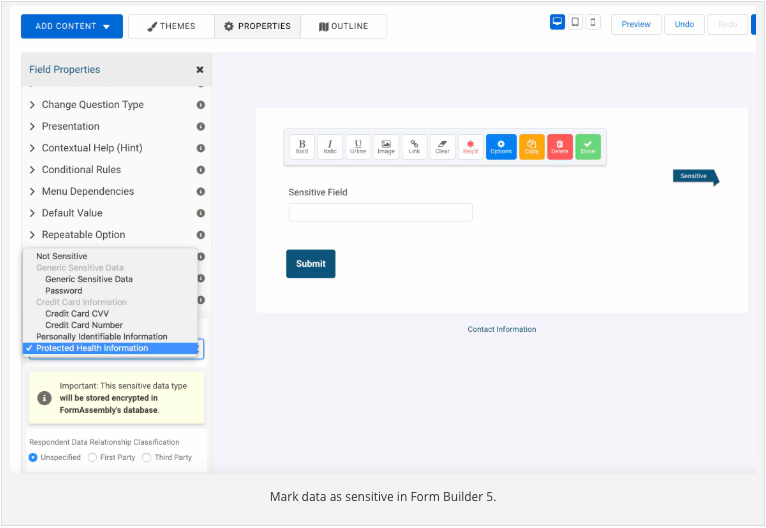
Task: Show info icon for Default Value
Action: pos(201,213)
